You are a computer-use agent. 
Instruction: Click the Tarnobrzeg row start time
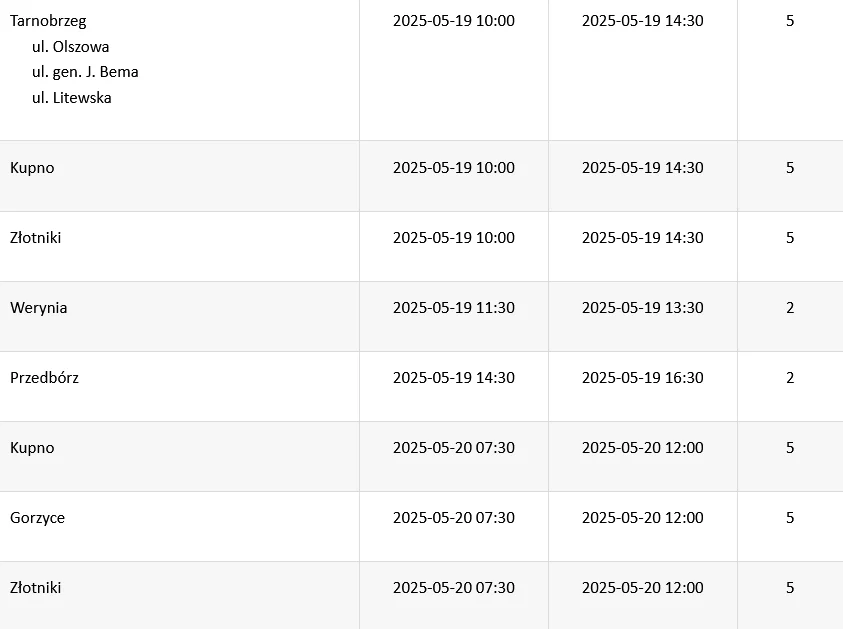pyautogui.click(x=453, y=21)
